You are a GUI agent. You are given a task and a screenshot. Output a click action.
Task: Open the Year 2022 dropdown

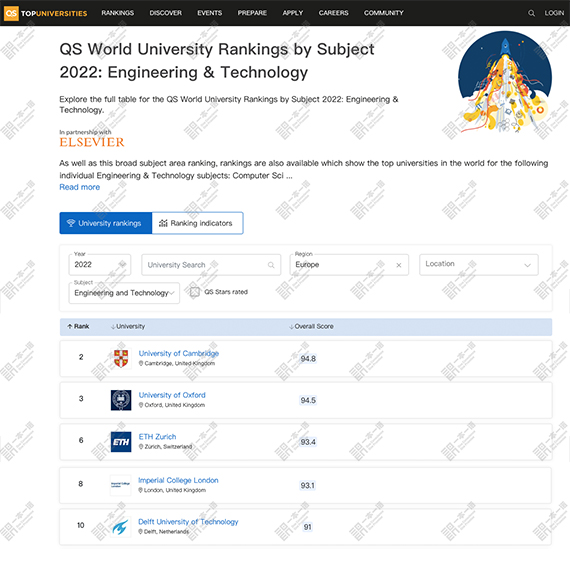[x=100, y=265]
